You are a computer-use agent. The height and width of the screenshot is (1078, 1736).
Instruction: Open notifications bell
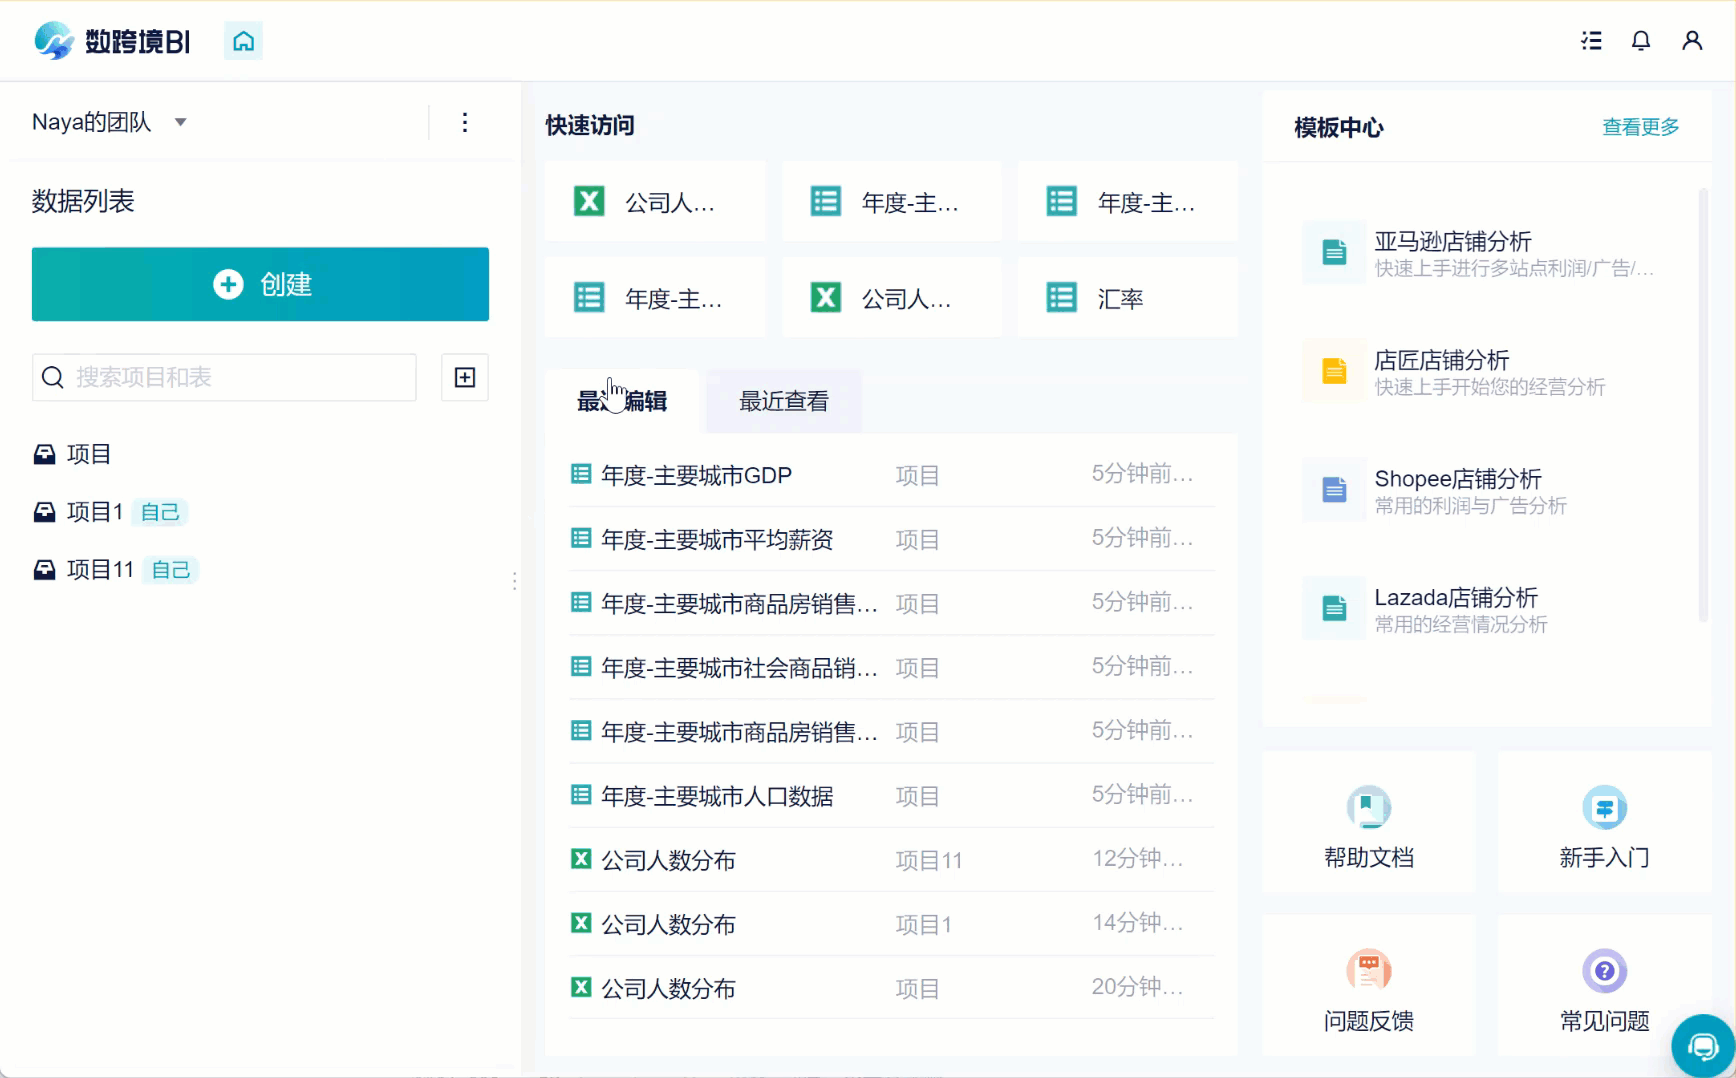click(x=1641, y=41)
